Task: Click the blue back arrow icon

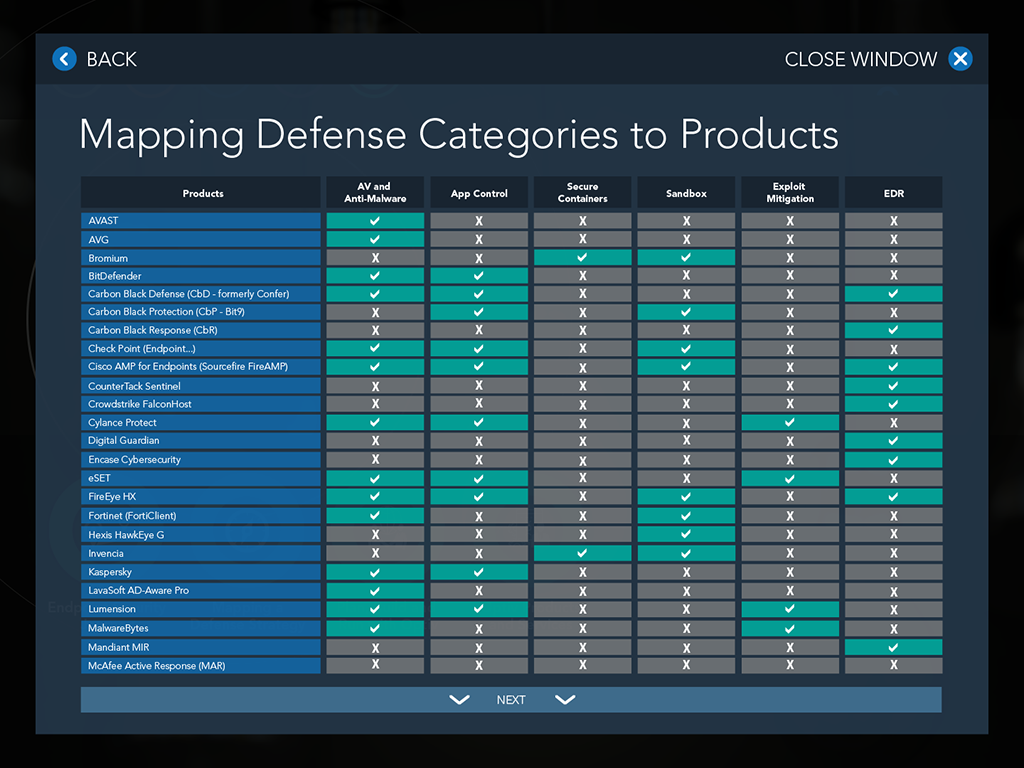Action: pos(64,59)
